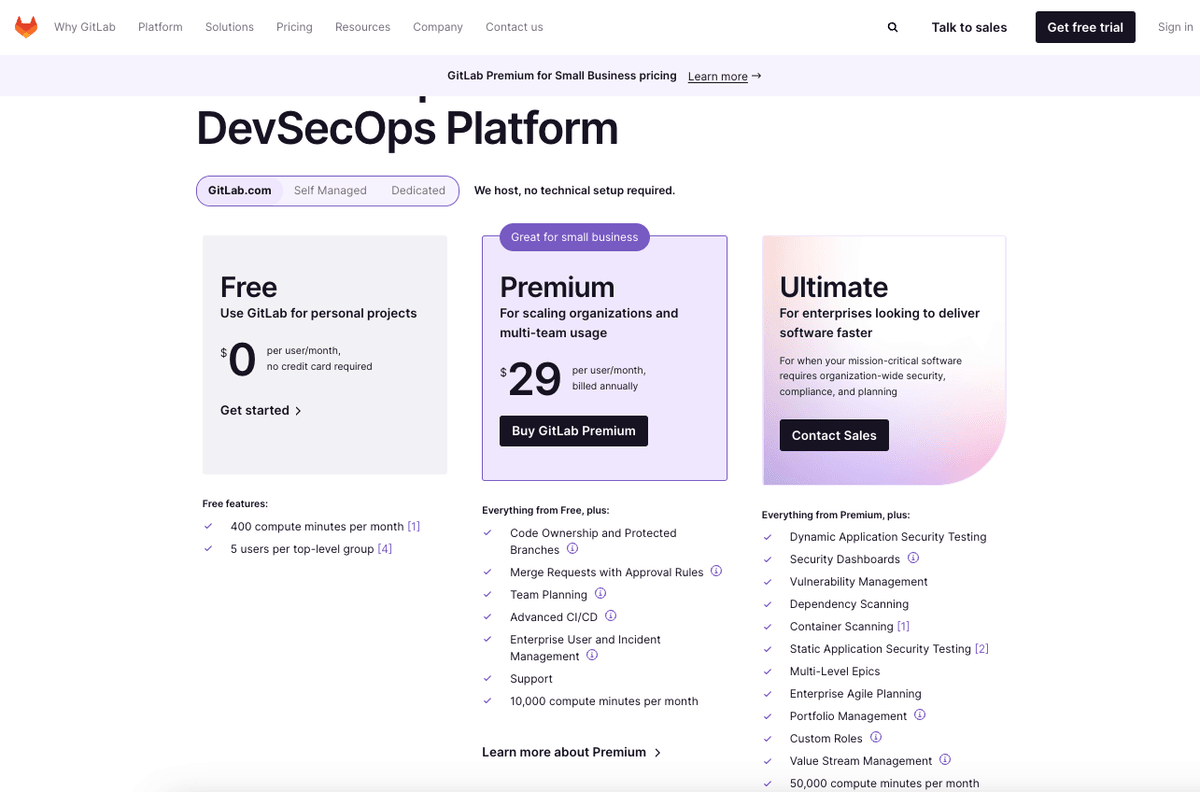Viewport: 1200px width, 792px height.
Task: Open the search magnifier icon
Action: tap(893, 27)
